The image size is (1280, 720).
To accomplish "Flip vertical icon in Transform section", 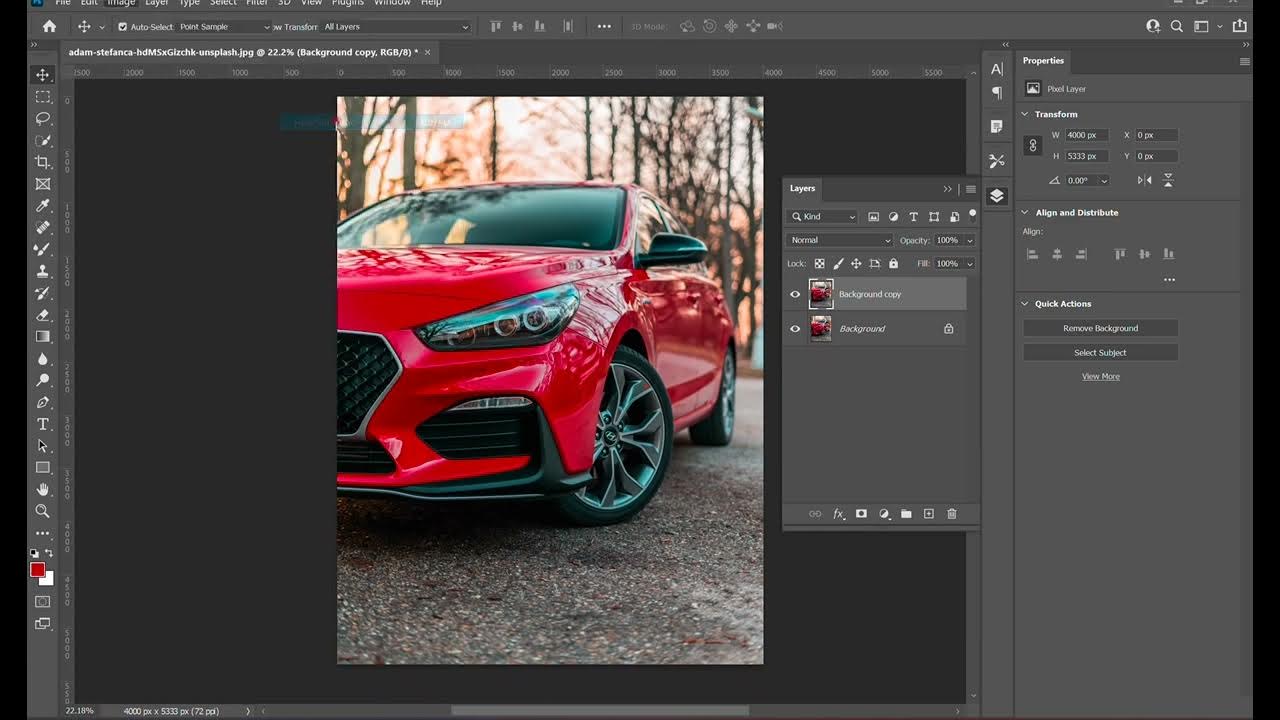I will [x=1167, y=180].
